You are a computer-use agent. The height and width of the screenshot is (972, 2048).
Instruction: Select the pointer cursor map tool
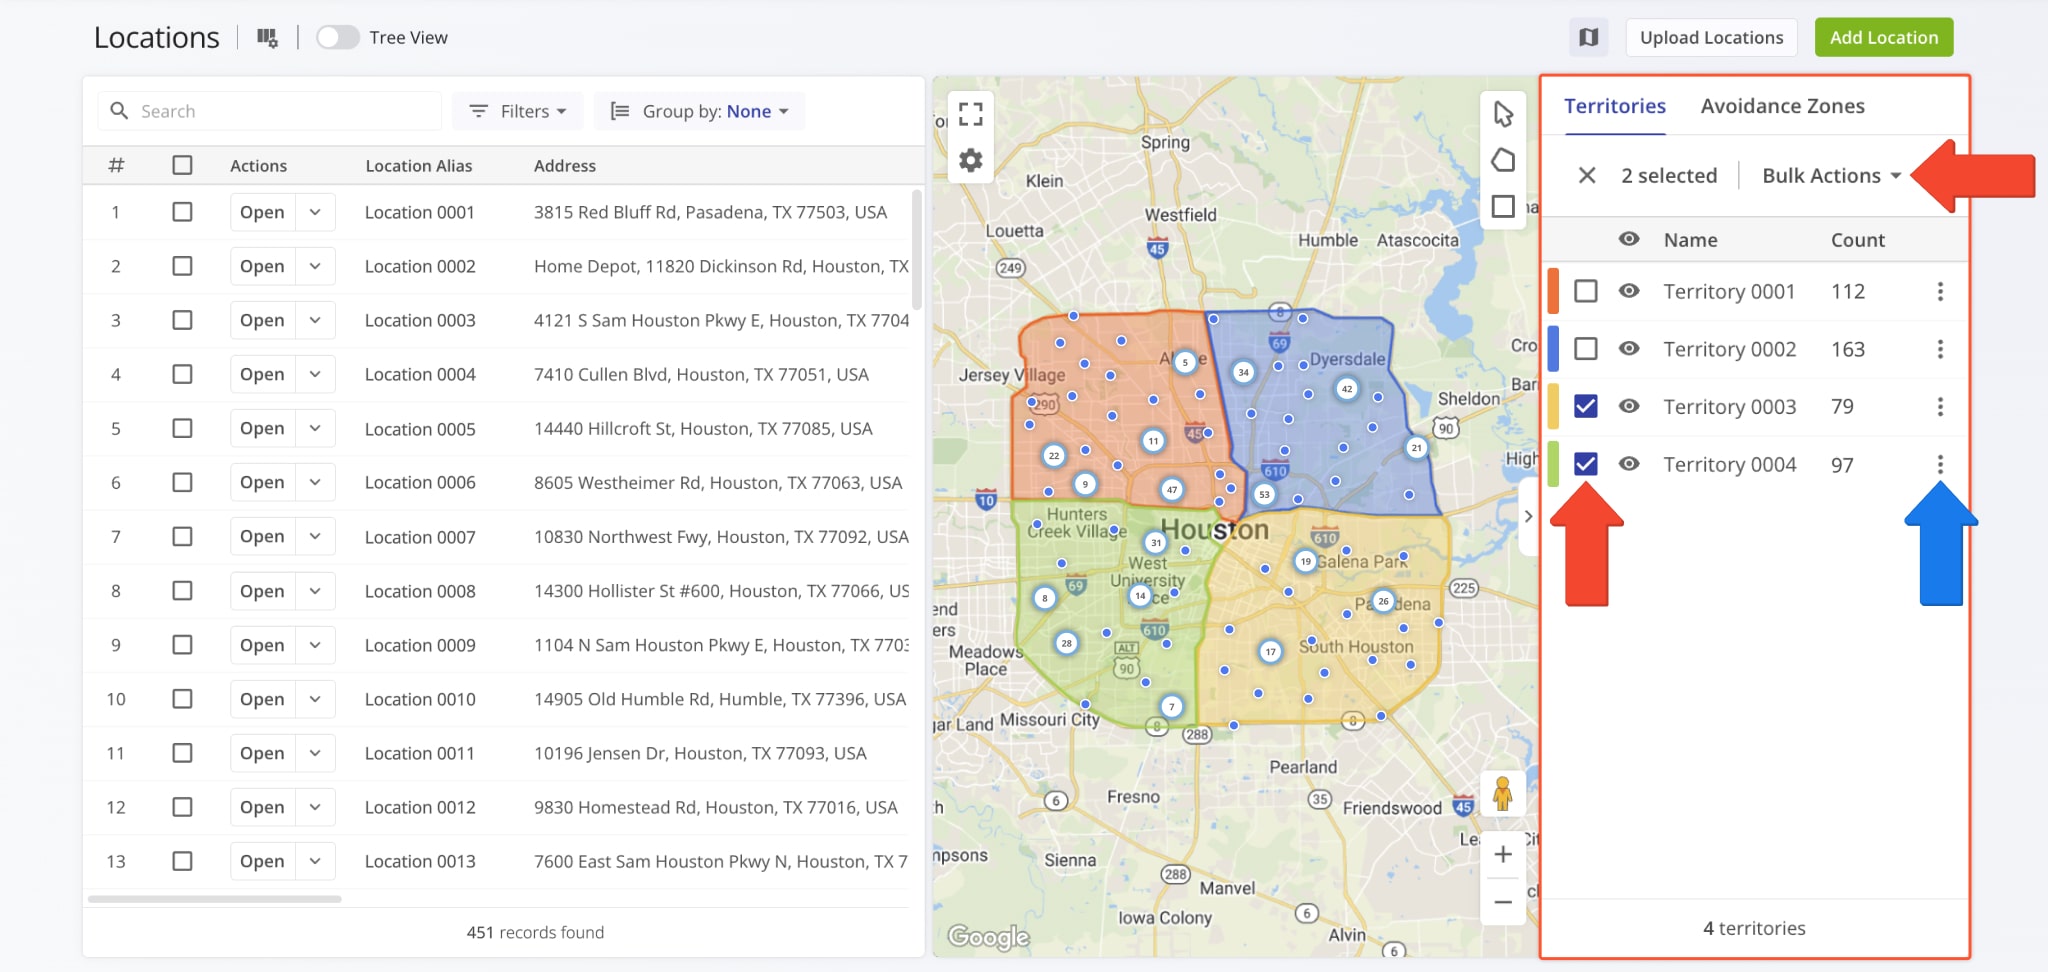click(x=1503, y=114)
